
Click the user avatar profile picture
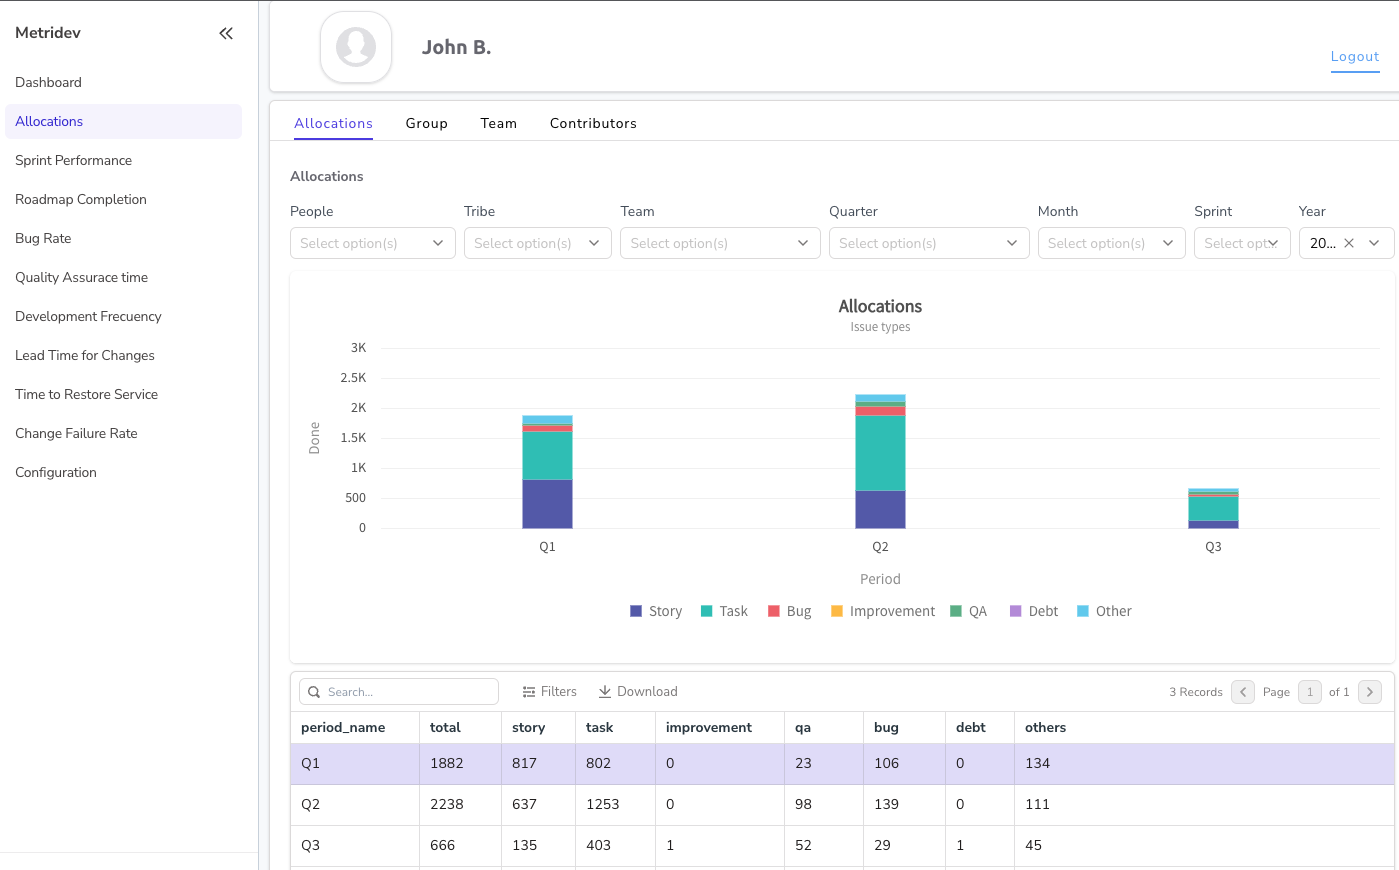coord(356,47)
